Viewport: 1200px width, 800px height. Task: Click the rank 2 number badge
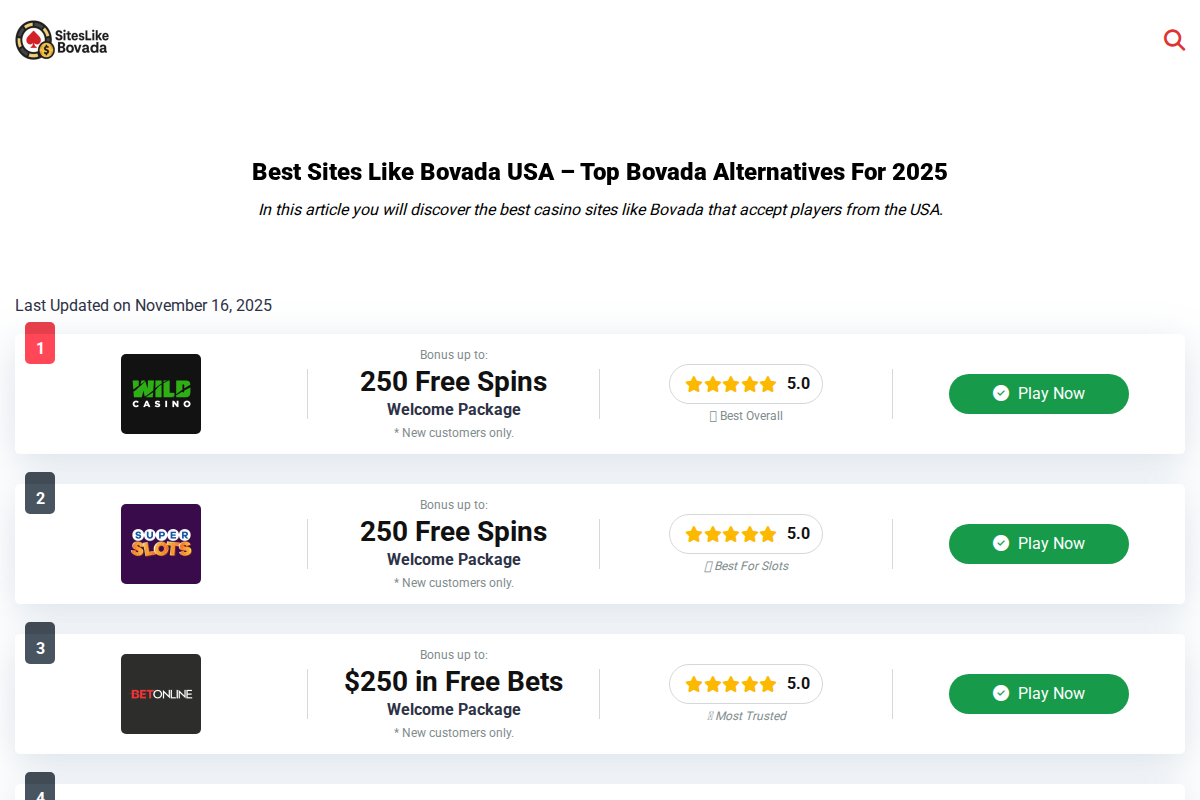click(40, 497)
